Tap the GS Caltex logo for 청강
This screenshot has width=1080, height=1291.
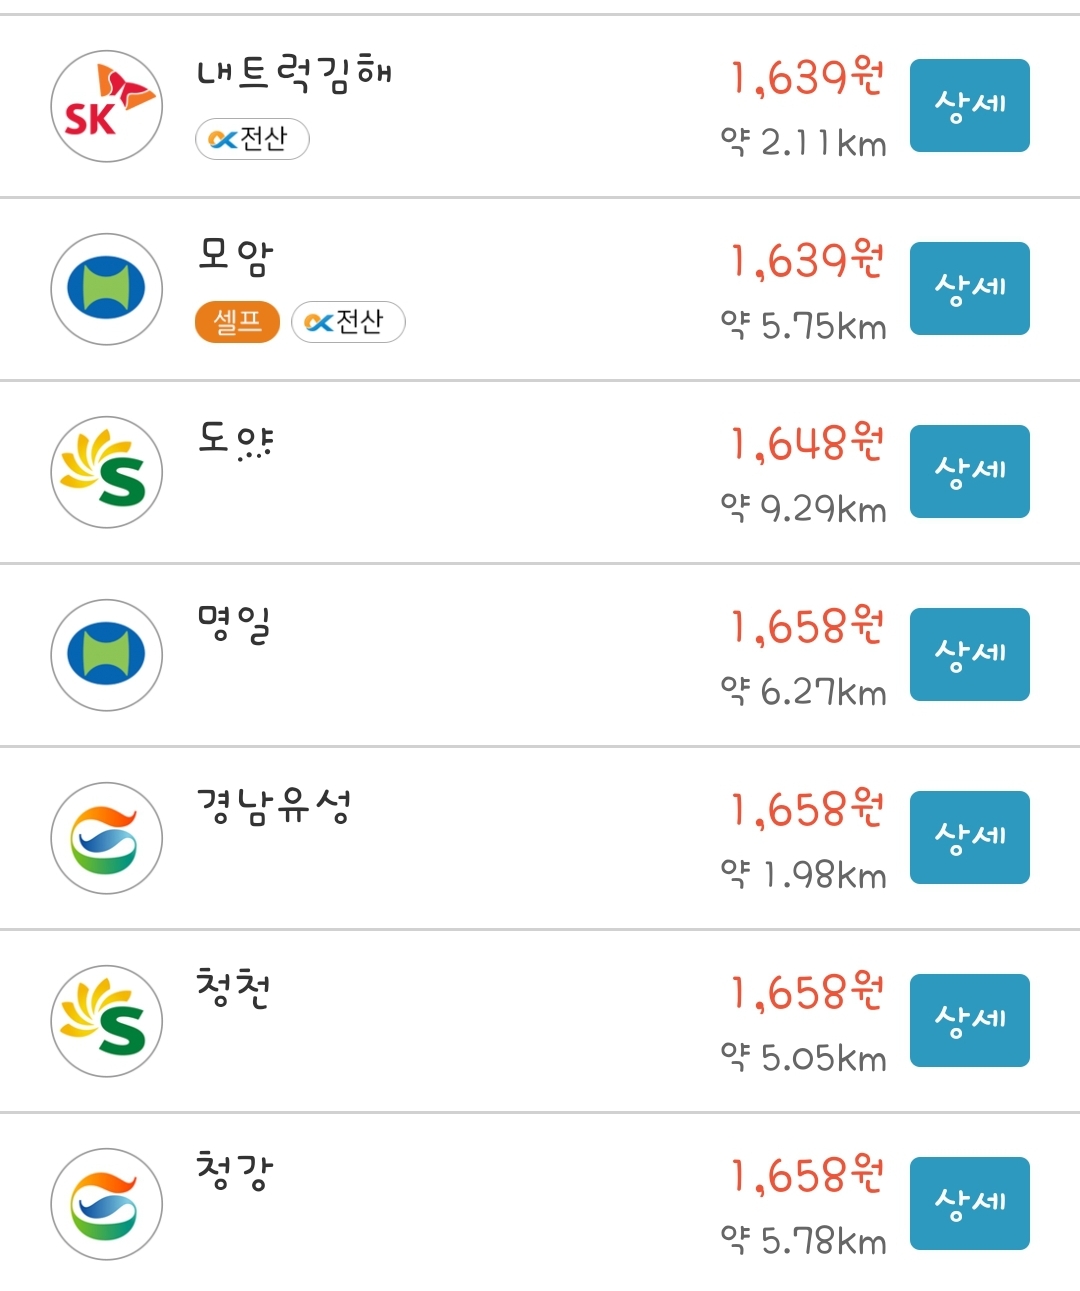(107, 1204)
